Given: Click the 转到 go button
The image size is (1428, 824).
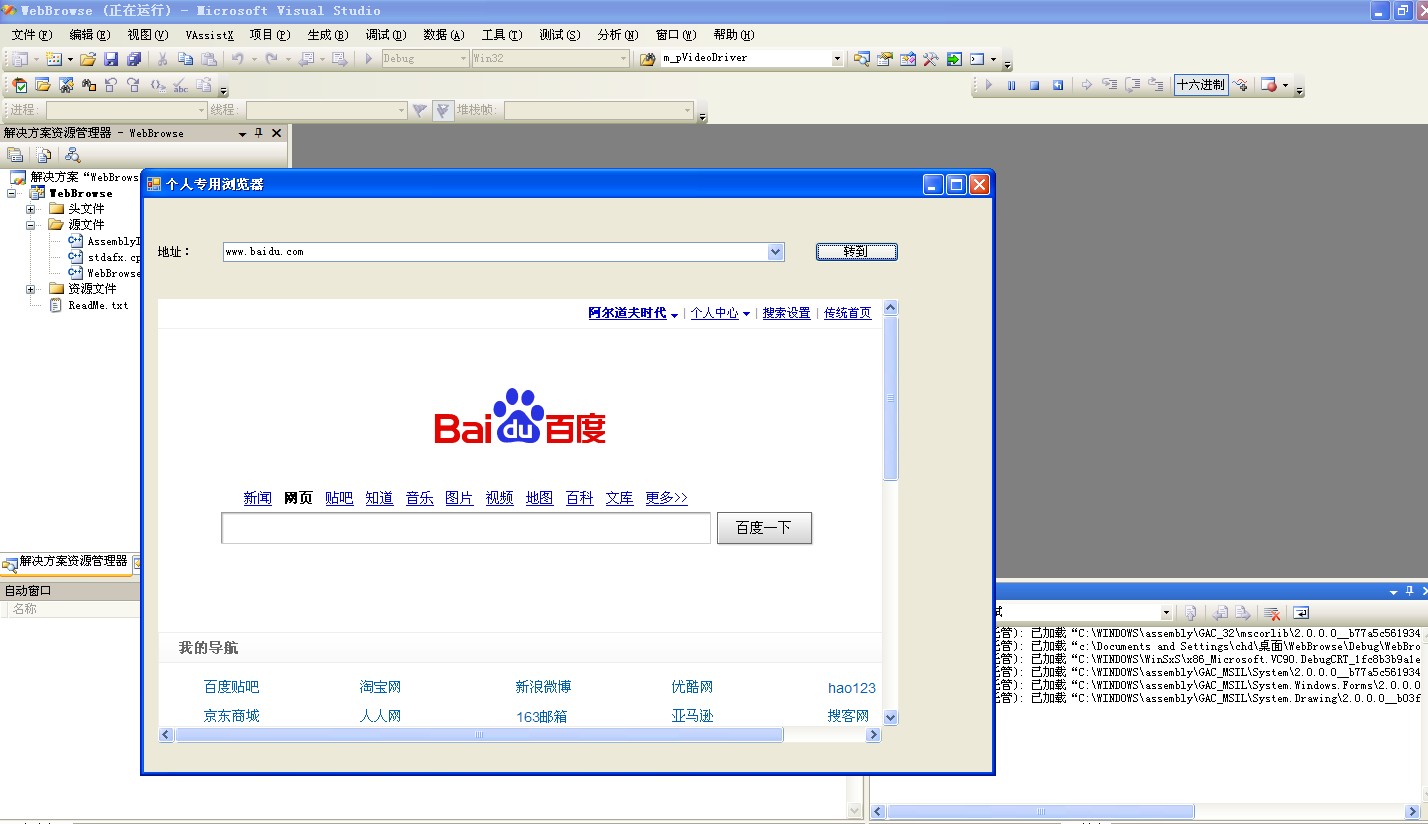Looking at the screenshot, I should [x=856, y=252].
